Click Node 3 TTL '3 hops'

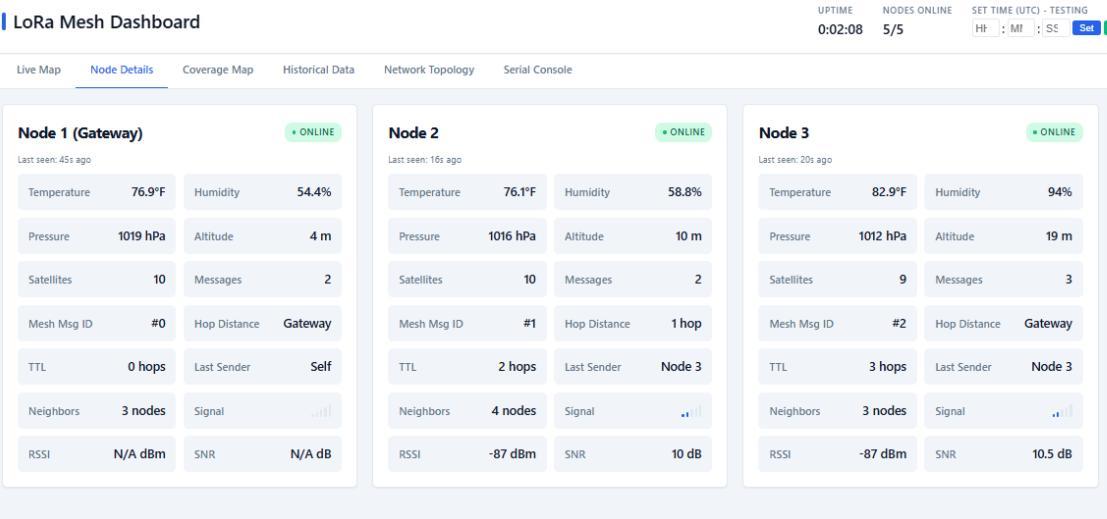pyautogui.click(x=887, y=366)
